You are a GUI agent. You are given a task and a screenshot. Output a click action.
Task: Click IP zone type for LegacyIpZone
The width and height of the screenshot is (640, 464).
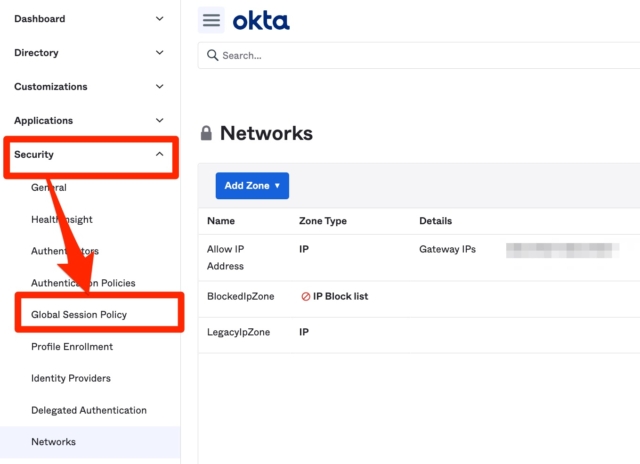[x=304, y=332]
